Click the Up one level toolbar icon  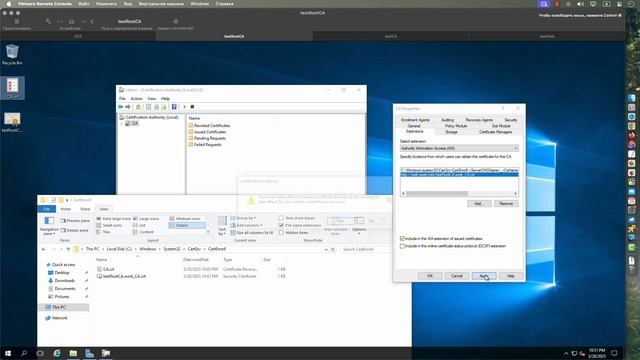(138, 107)
